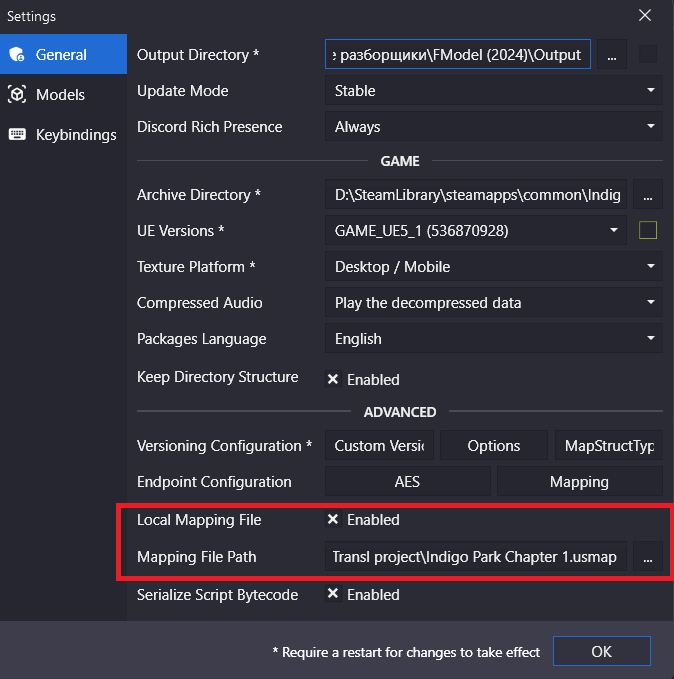Toggle Keep Directory Structure checkbox

point(333,380)
